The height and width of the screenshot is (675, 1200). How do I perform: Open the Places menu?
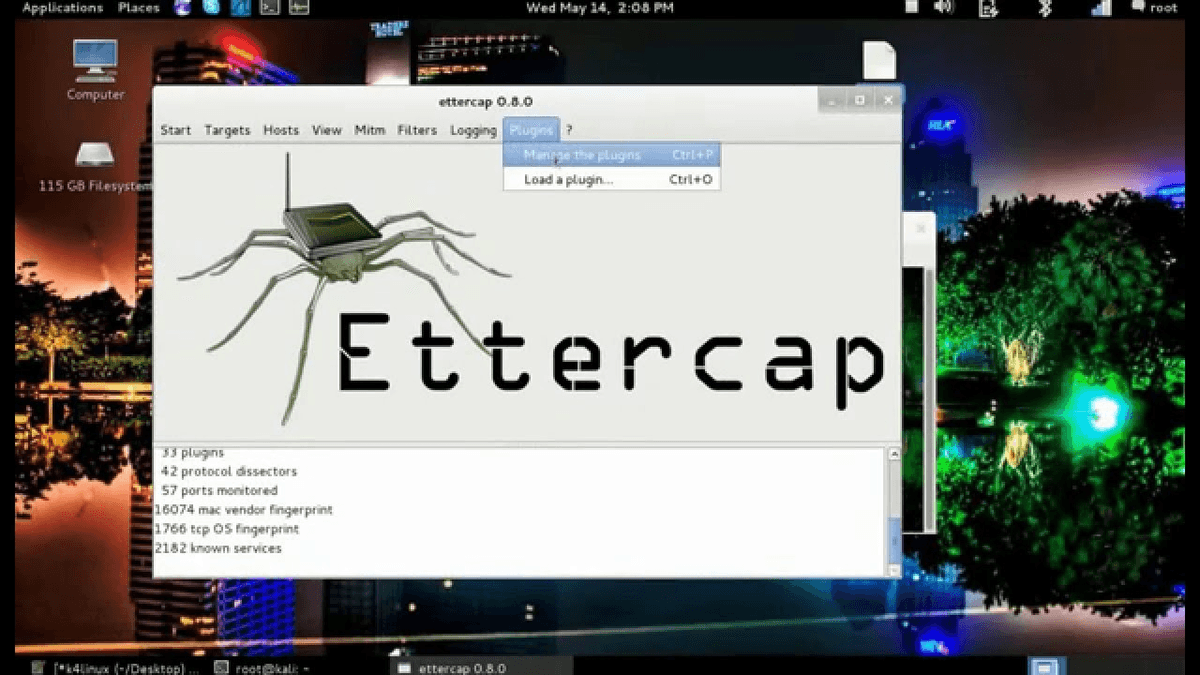(138, 8)
